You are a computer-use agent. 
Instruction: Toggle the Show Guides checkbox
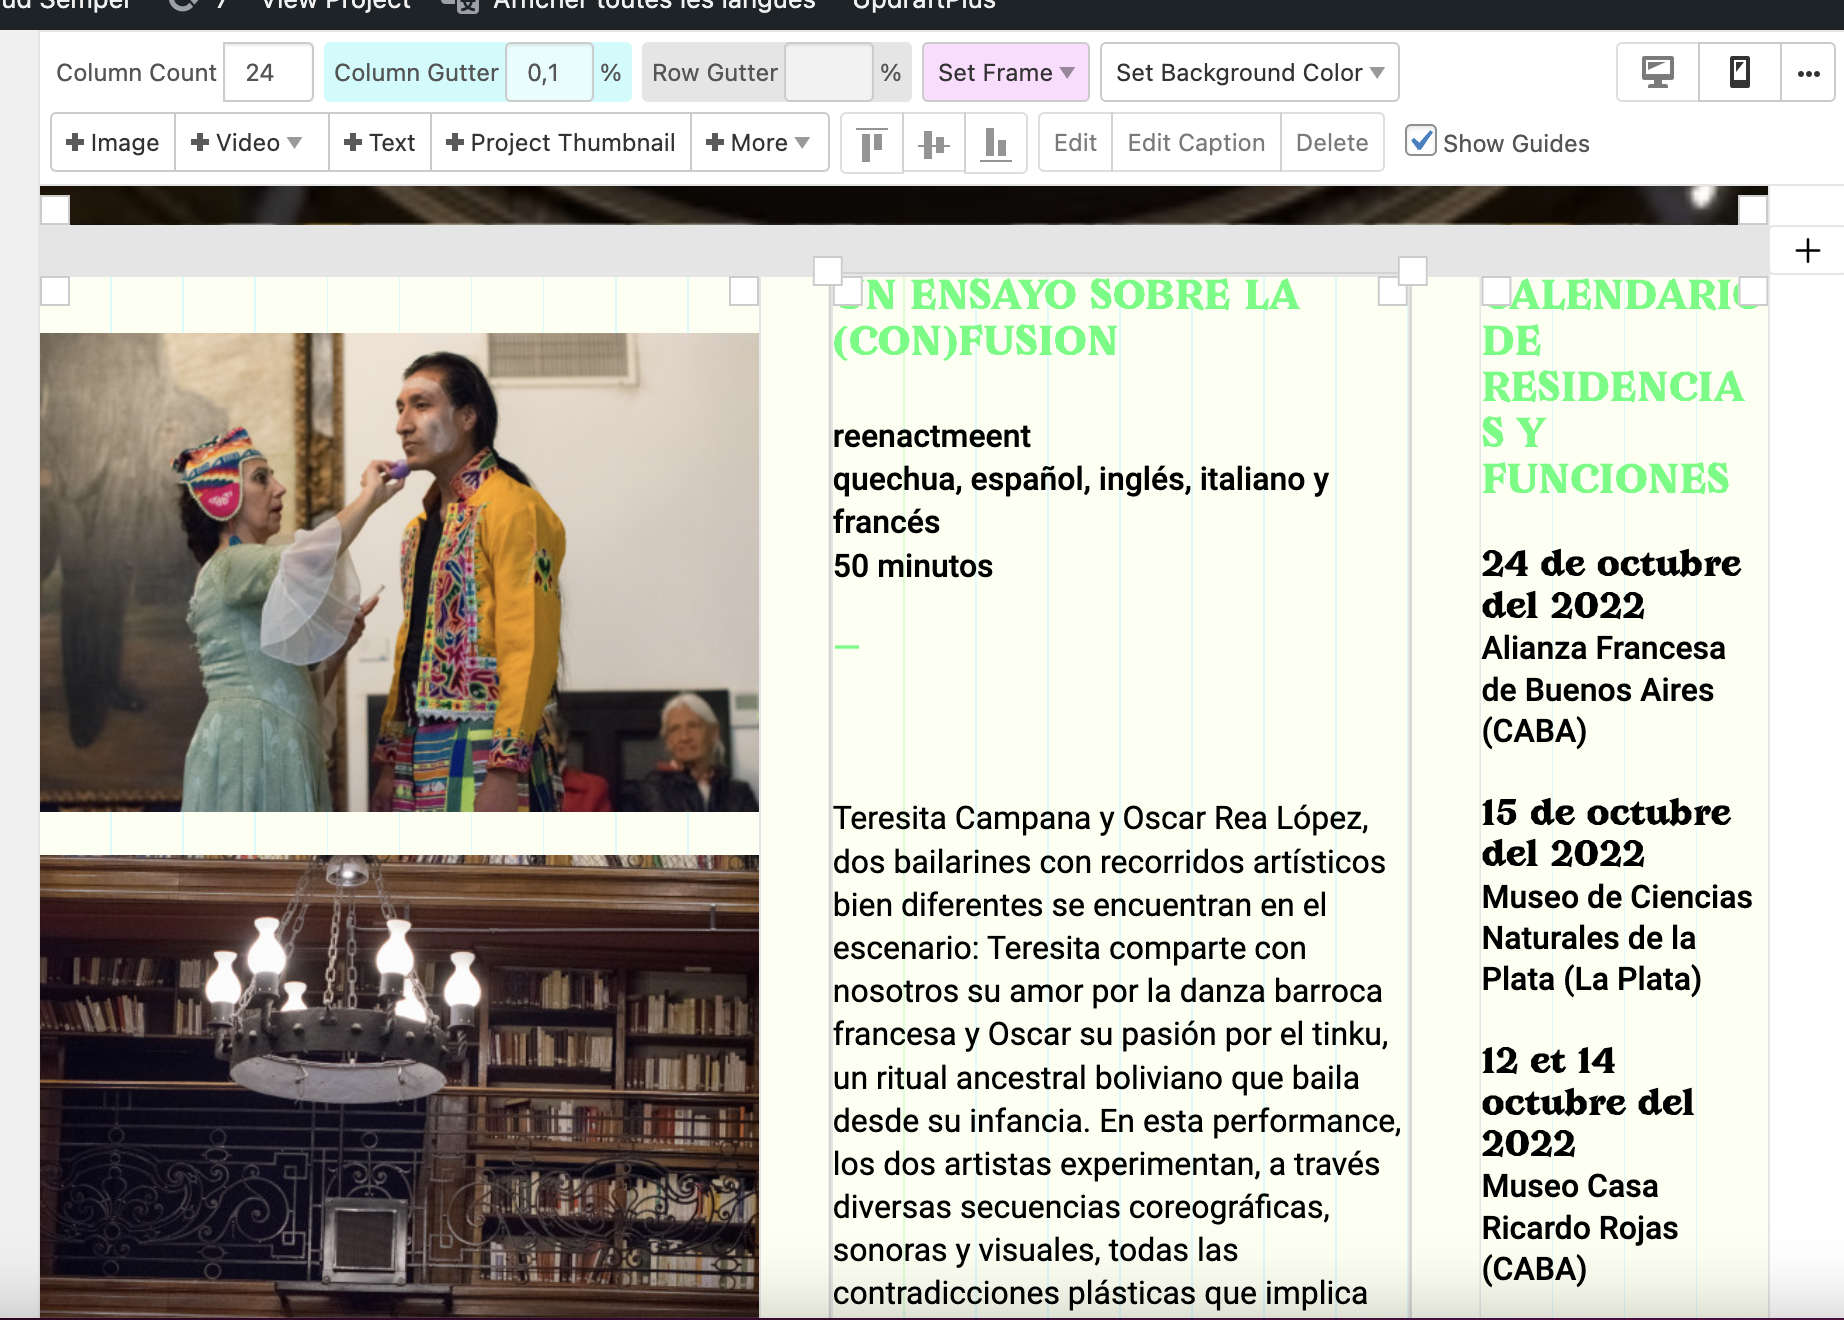click(x=1420, y=141)
